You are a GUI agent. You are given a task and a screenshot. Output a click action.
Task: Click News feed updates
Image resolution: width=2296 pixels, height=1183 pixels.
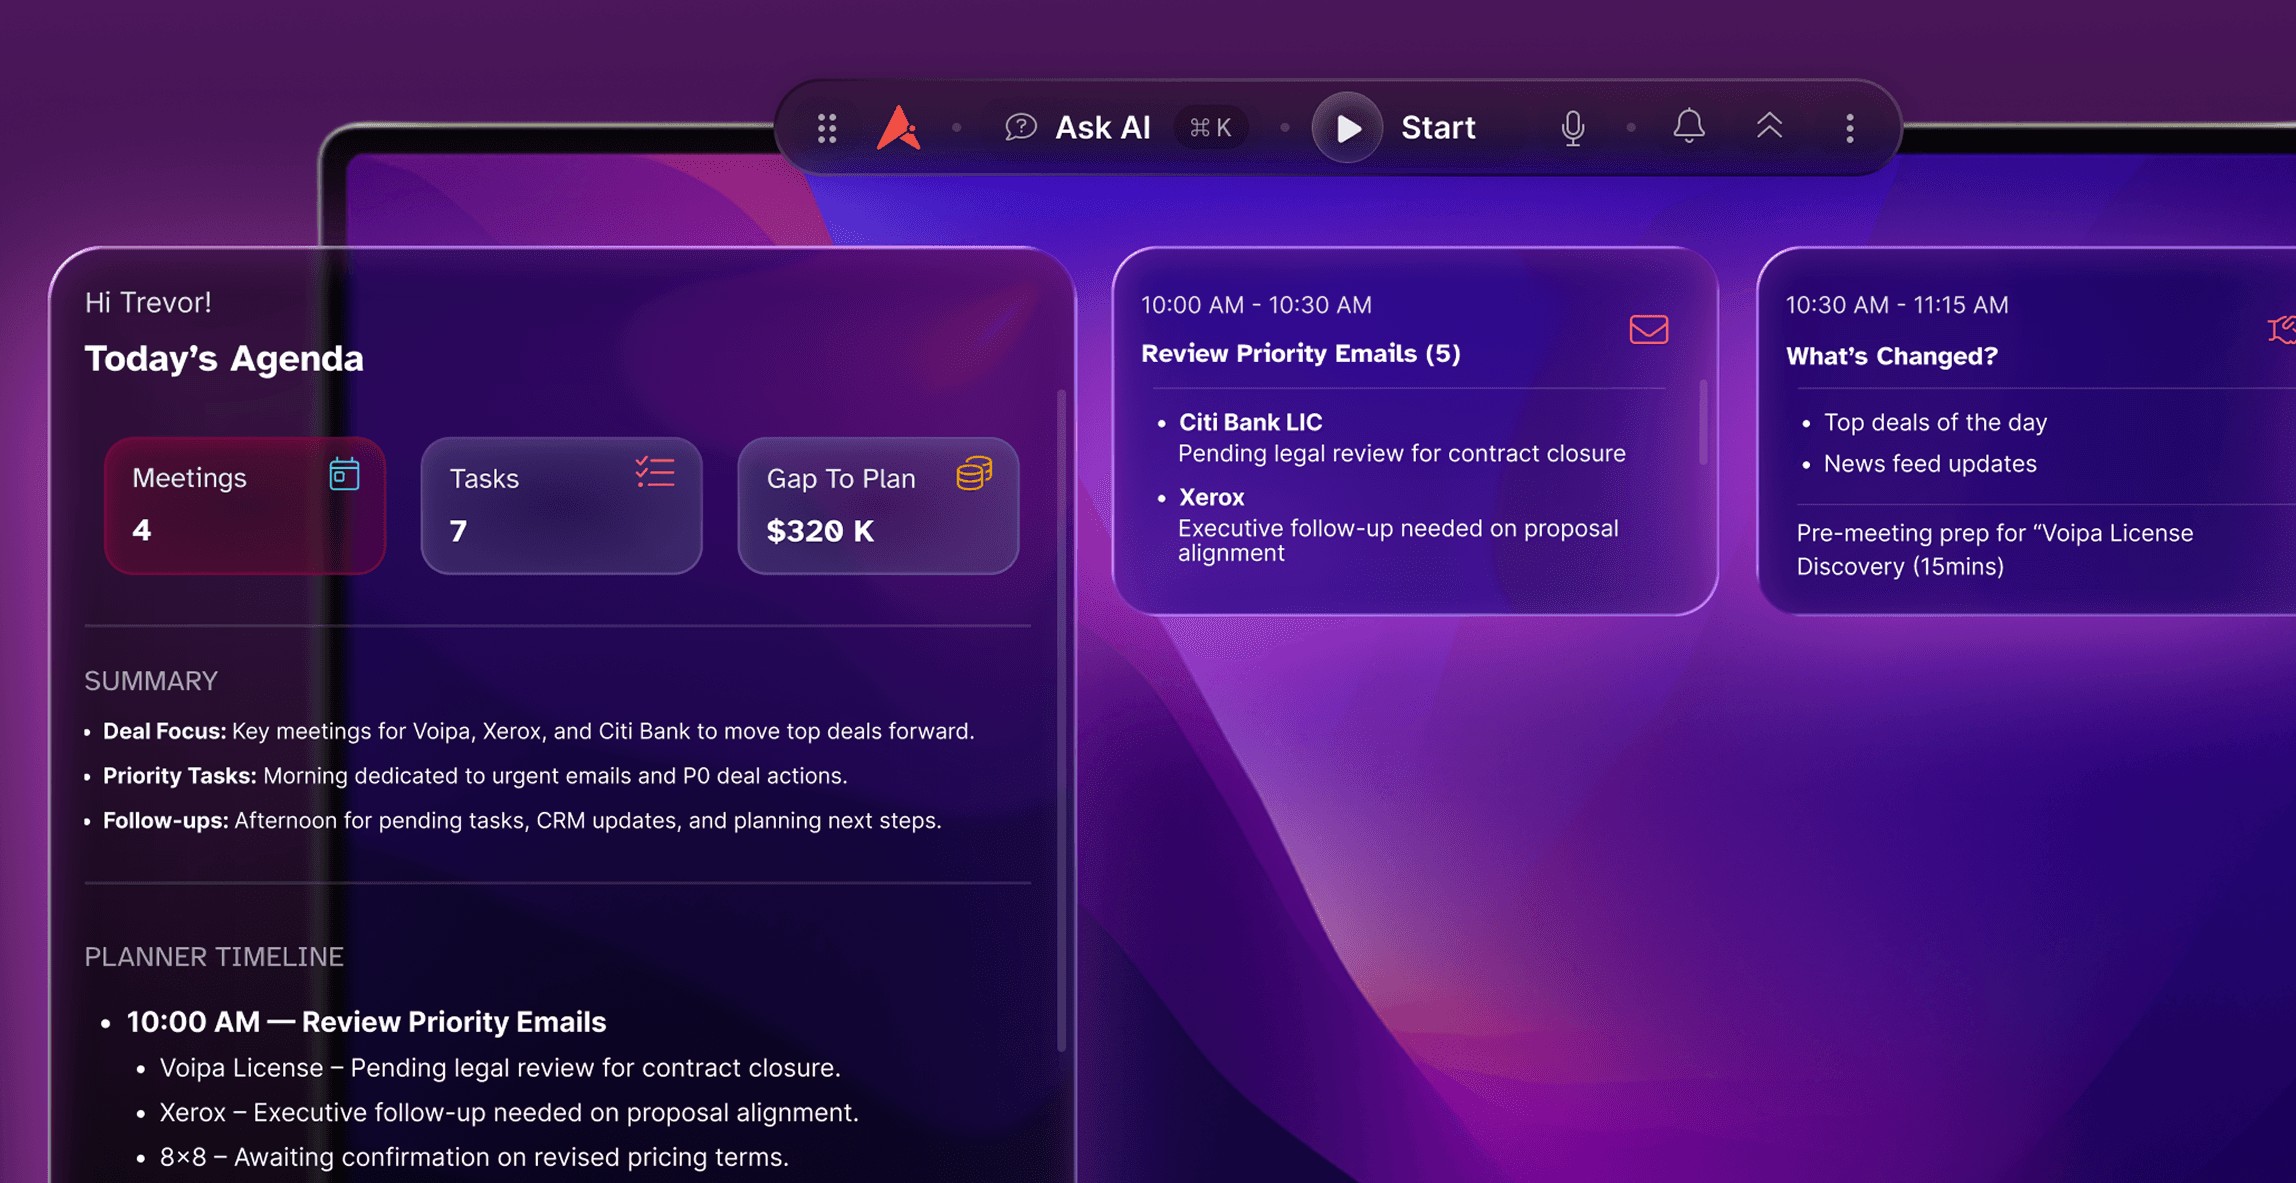click(1929, 463)
